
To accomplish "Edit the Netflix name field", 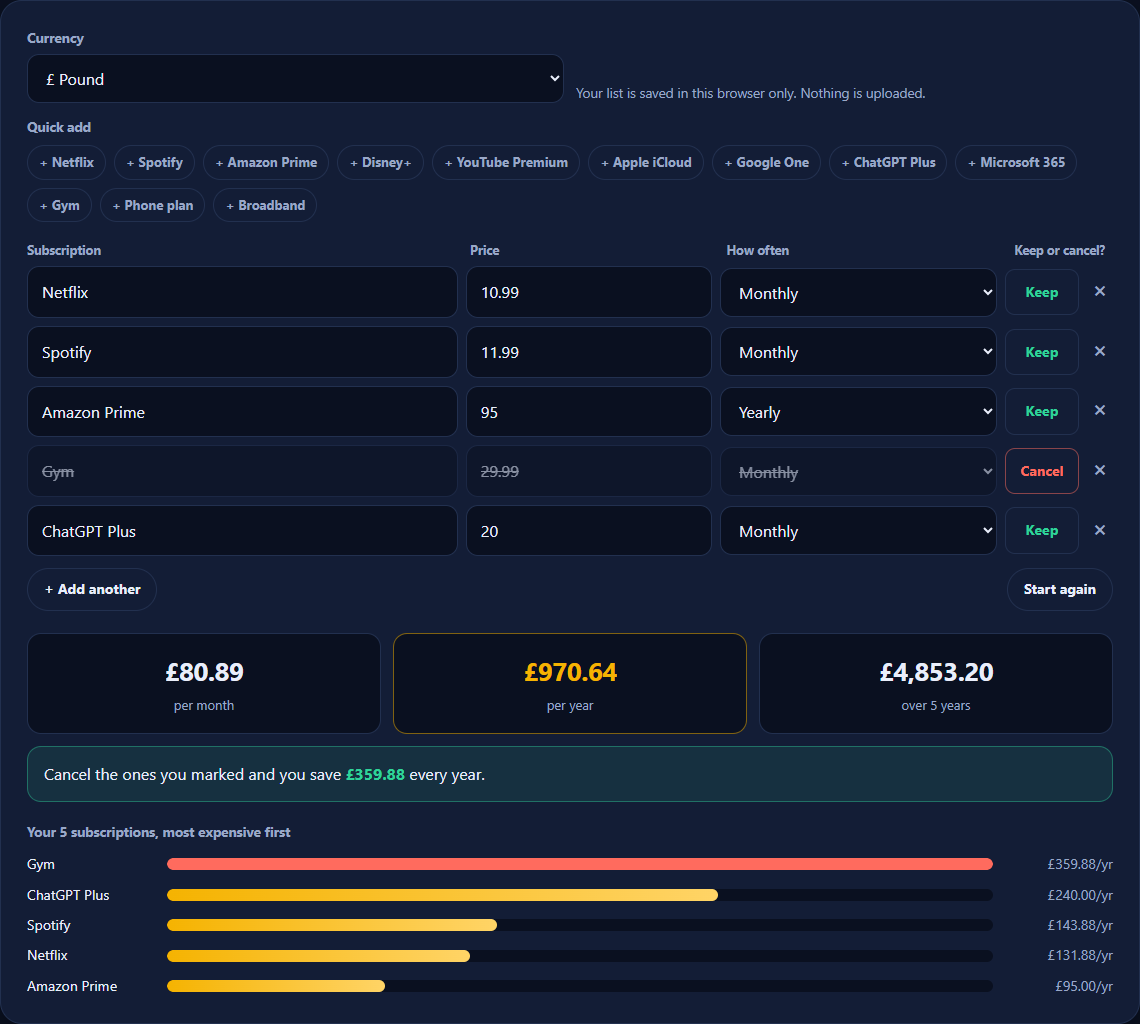I will coord(242,292).
